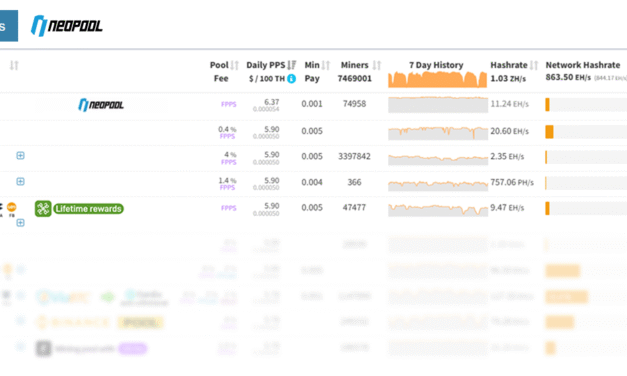This screenshot has width=627, height=376.
Task: Click the 6.37 Daily PPS value
Action: [x=272, y=102]
